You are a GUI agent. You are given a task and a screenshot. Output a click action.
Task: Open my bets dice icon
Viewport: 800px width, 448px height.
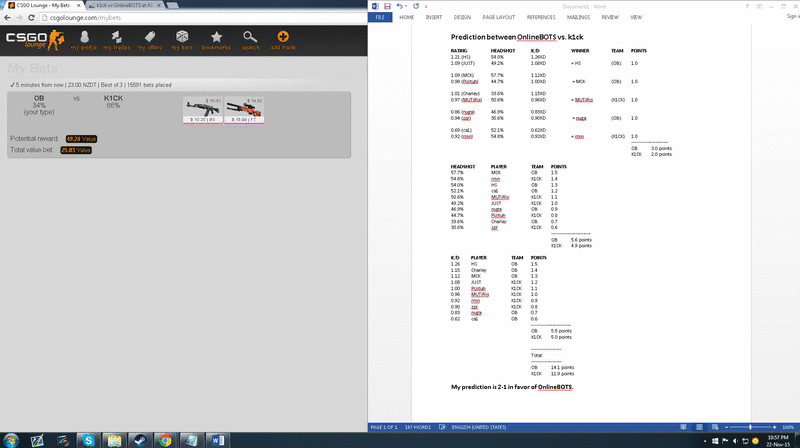[x=182, y=40]
